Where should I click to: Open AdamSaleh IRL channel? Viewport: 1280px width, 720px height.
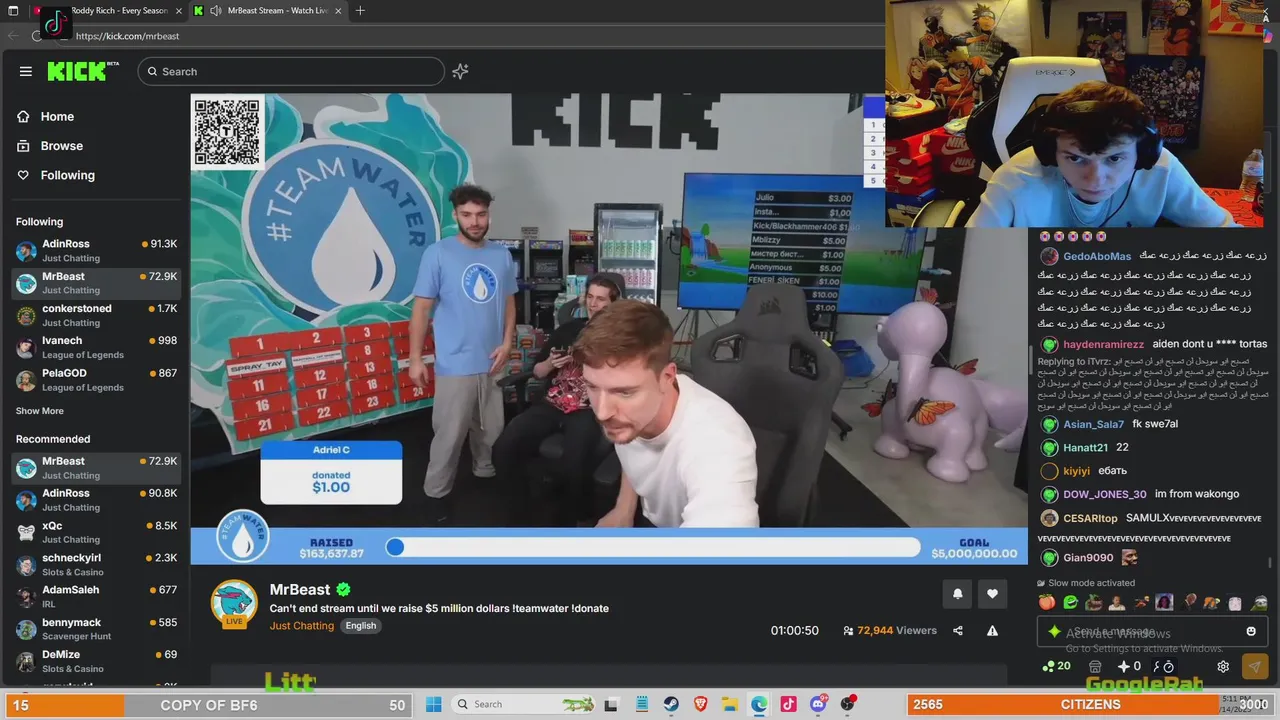pos(96,596)
